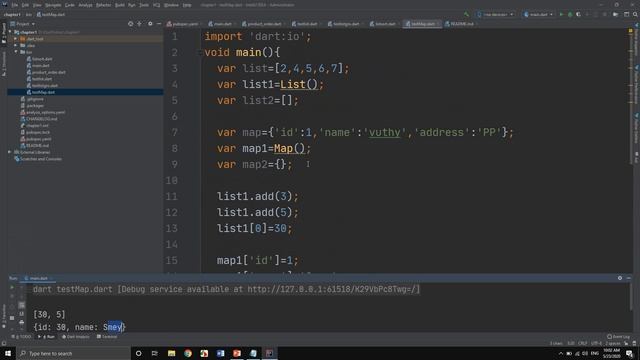Click the Windows Start button
The width and height of the screenshot is (640, 360).
click(8, 353)
